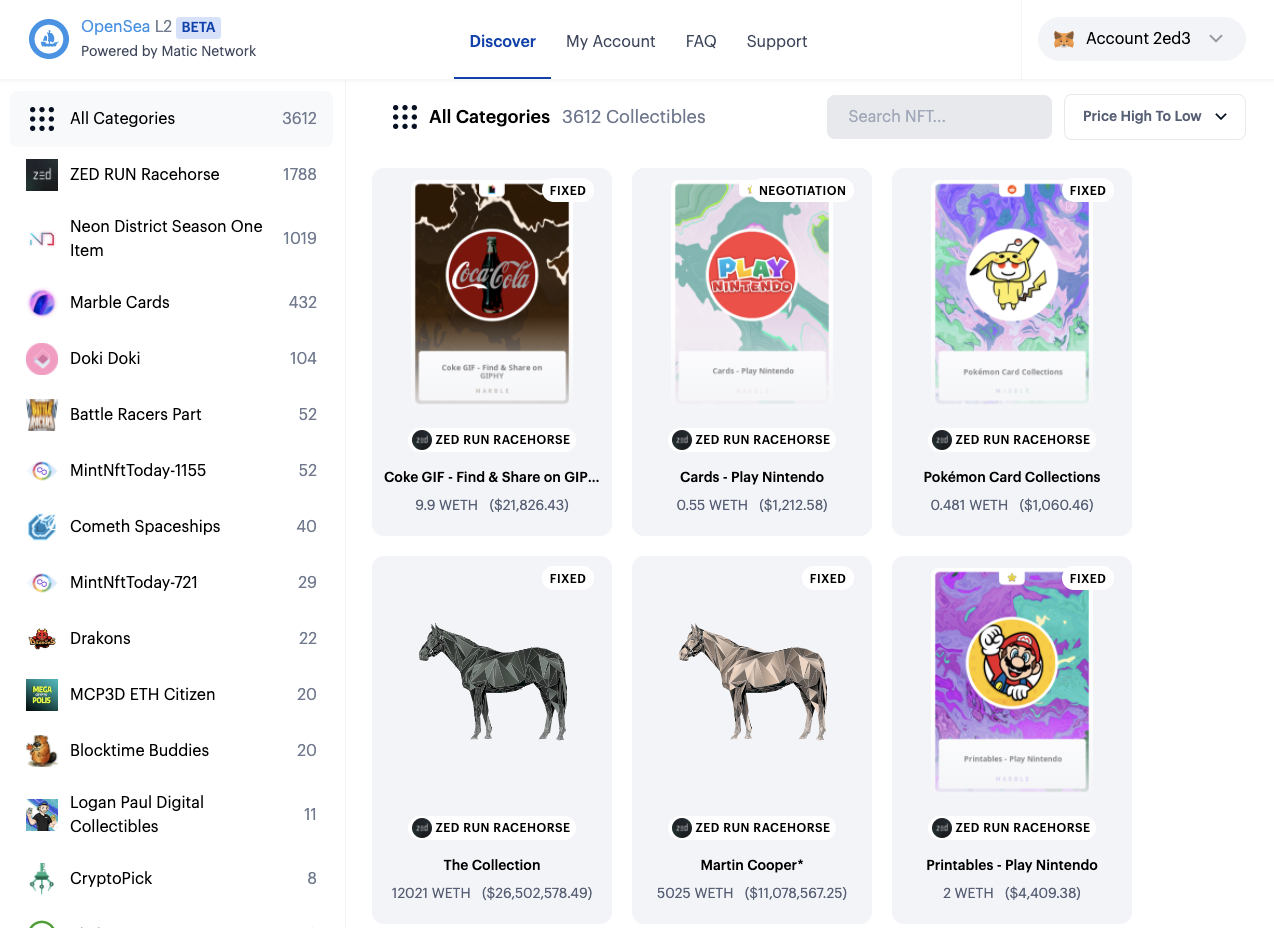This screenshot has height=937, width=1274.
Task: Open the Martin Cooper* horse image
Action: click(x=752, y=680)
